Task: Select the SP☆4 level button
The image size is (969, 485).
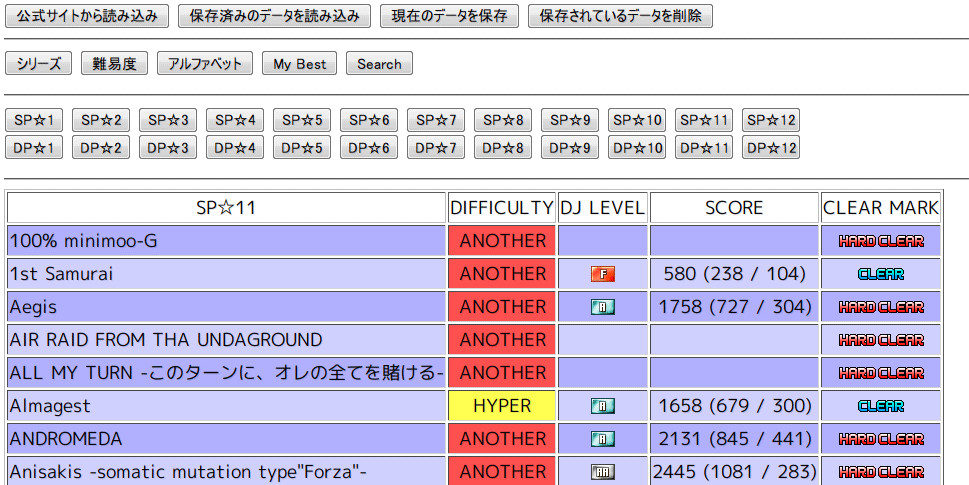Action: click(235, 120)
